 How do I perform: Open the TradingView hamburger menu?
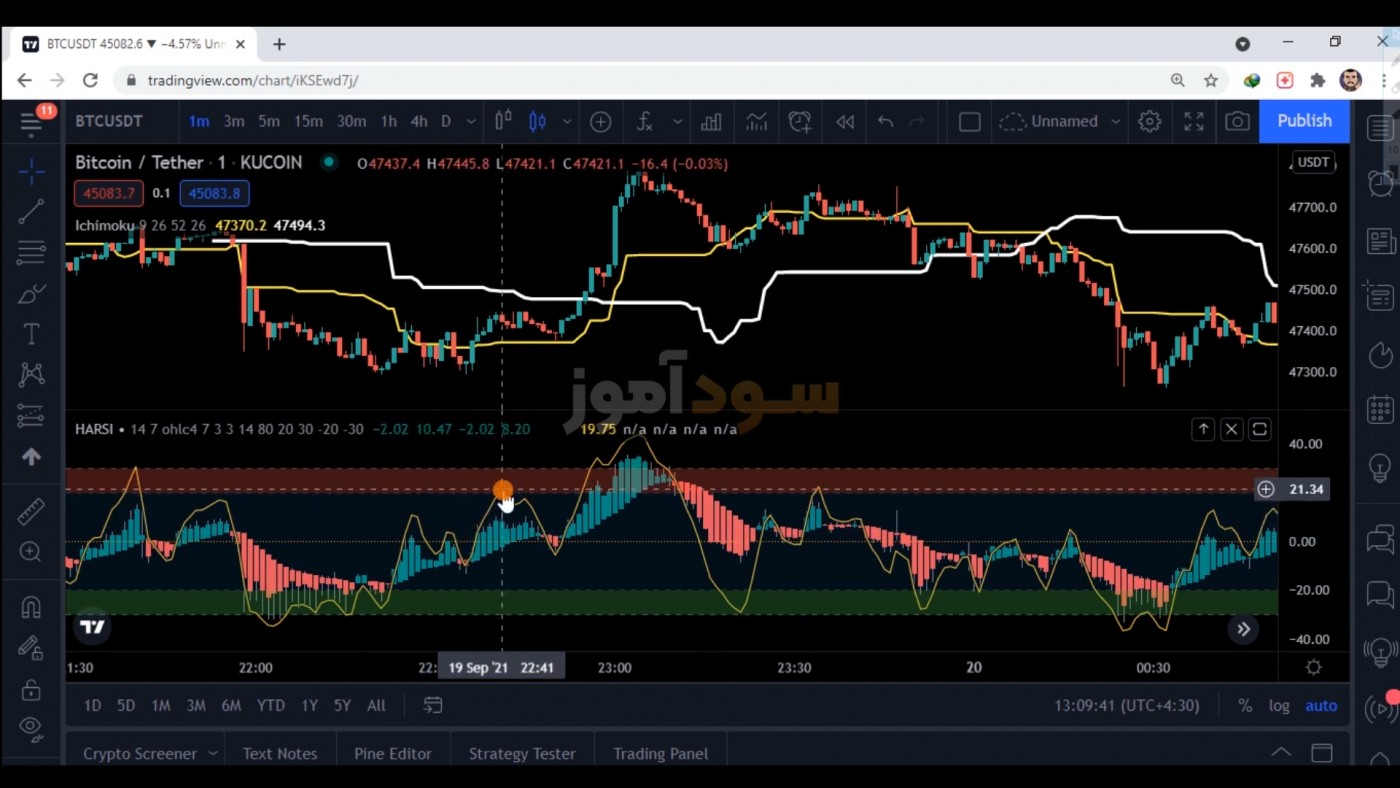[31, 123]
